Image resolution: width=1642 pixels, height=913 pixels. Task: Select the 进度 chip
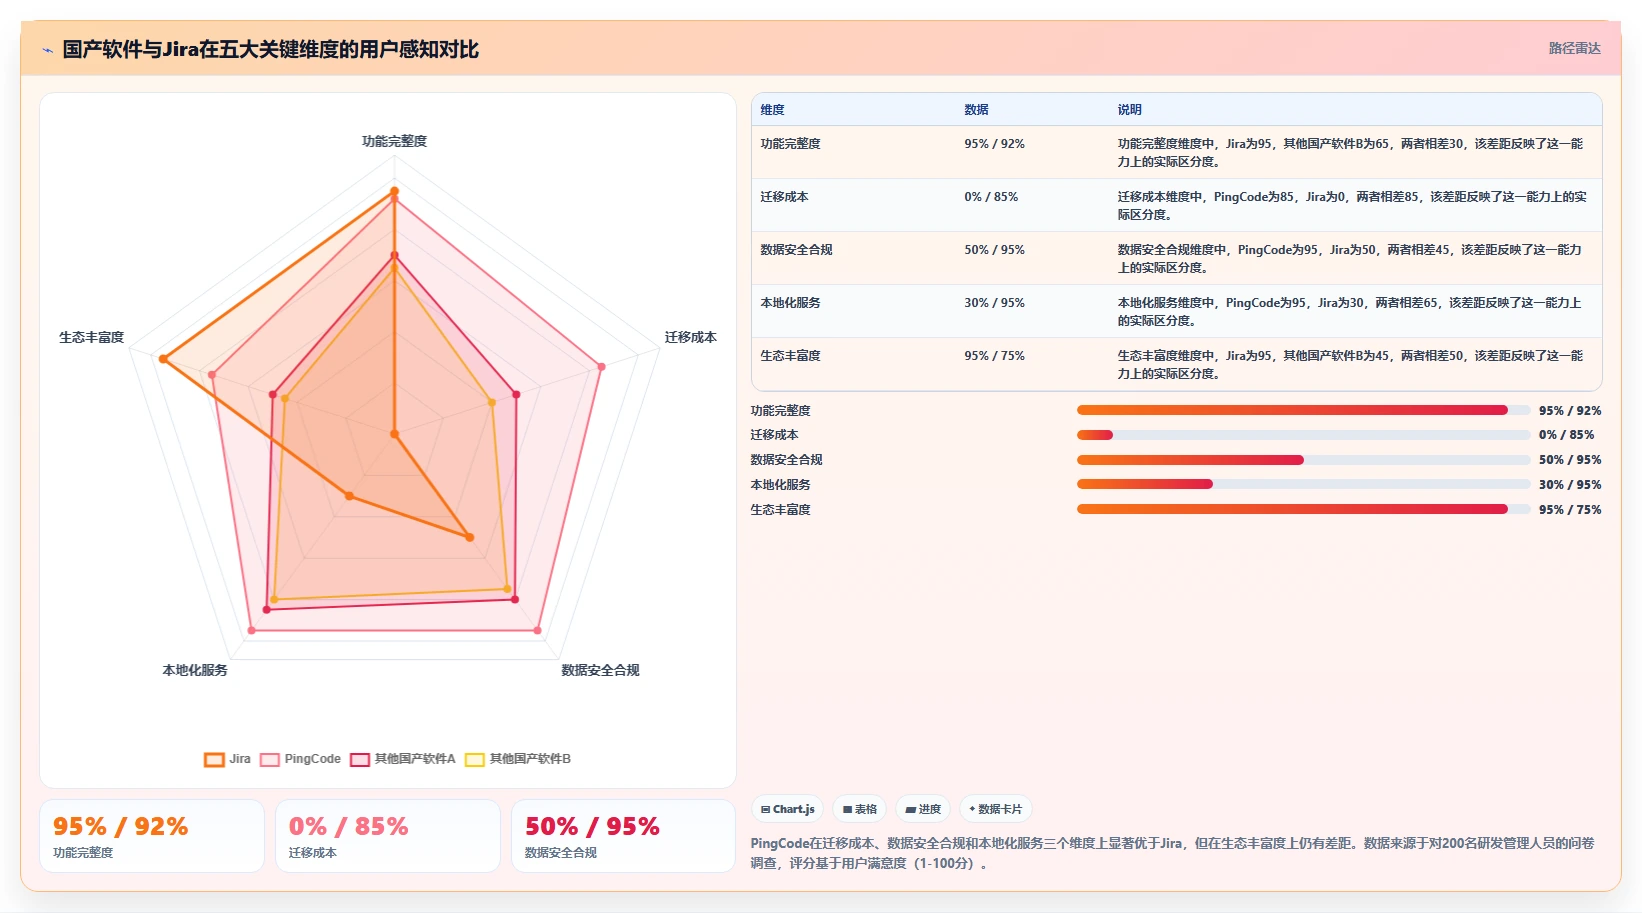pos(922,809)
